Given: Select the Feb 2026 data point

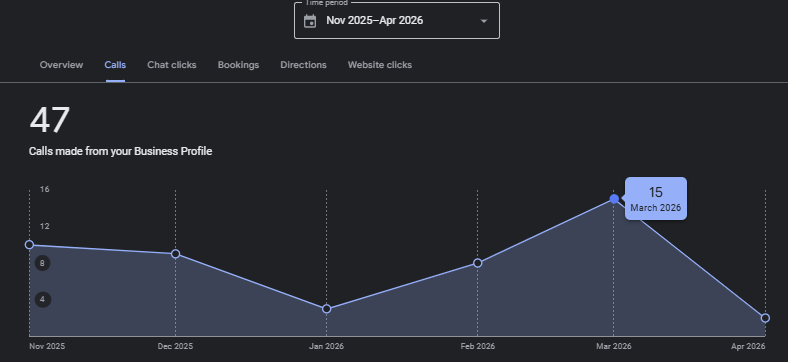Looking at the screenshot, I should (x=477, y=263).
